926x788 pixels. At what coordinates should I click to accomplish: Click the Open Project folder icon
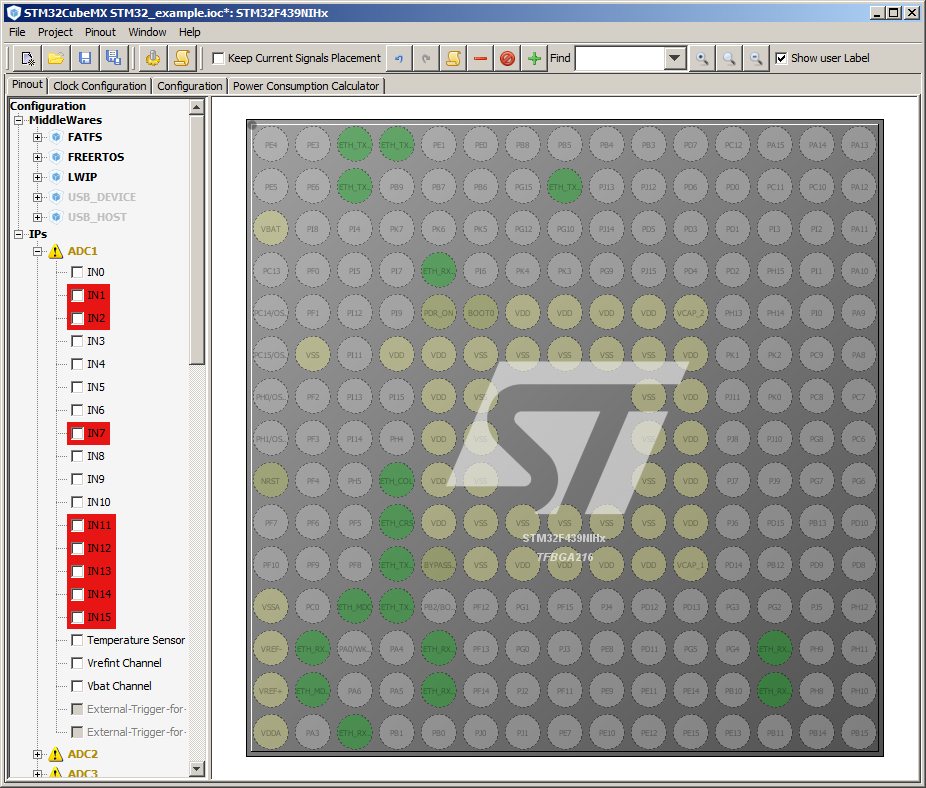[x=56, y=58]
